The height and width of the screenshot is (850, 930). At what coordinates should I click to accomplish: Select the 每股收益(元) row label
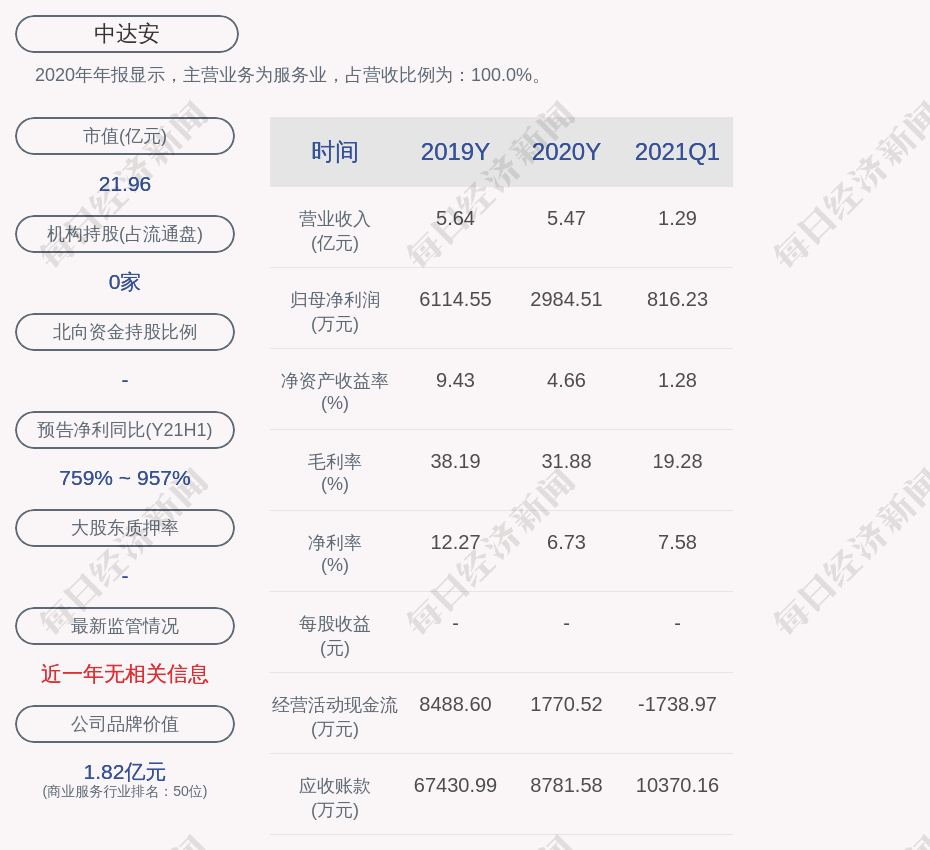[x=335, y=635]
